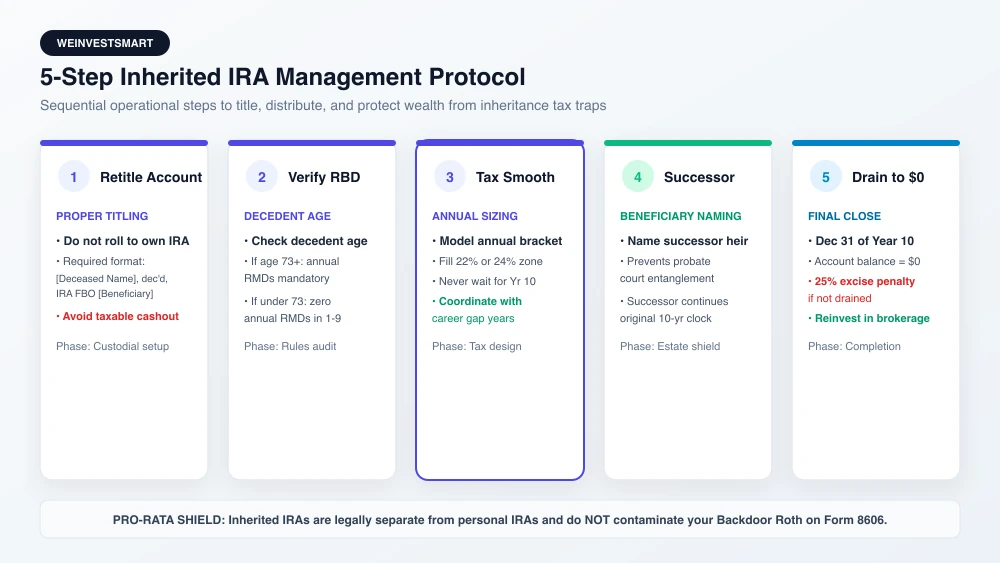Click the BENEFICIARY NAMING label
Screen dimensions: 1000x563
[680, 216]
